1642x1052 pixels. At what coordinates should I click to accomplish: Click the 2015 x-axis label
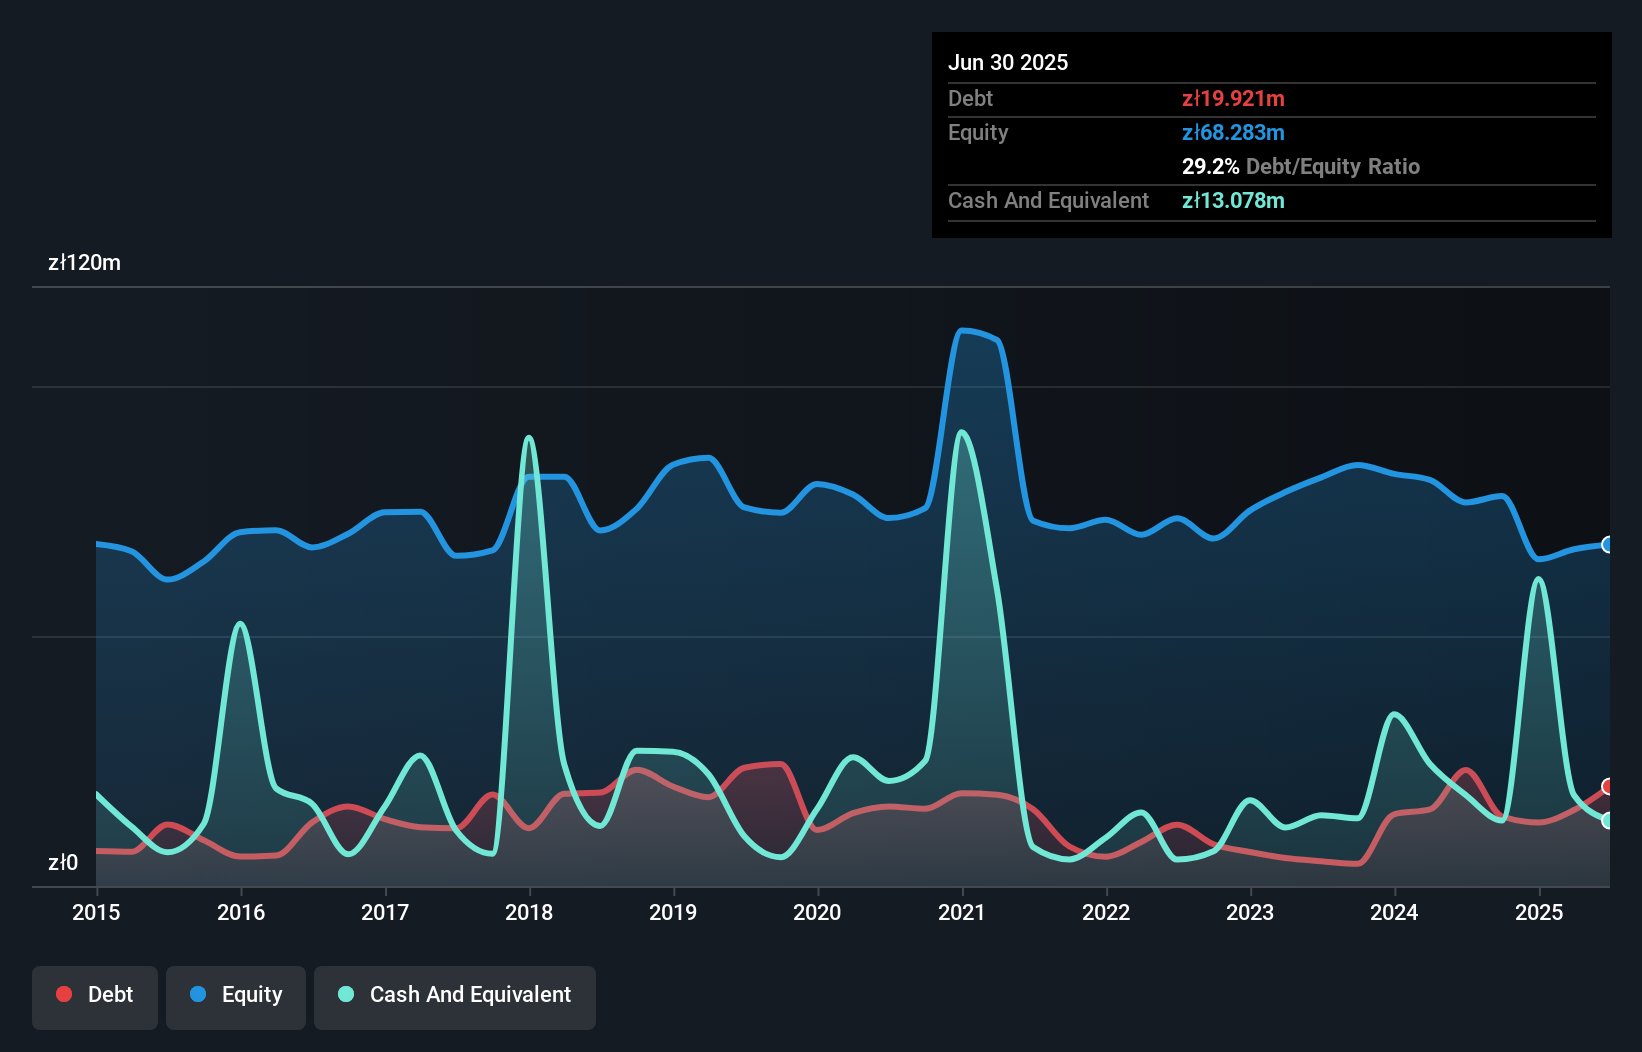[96, 912]
